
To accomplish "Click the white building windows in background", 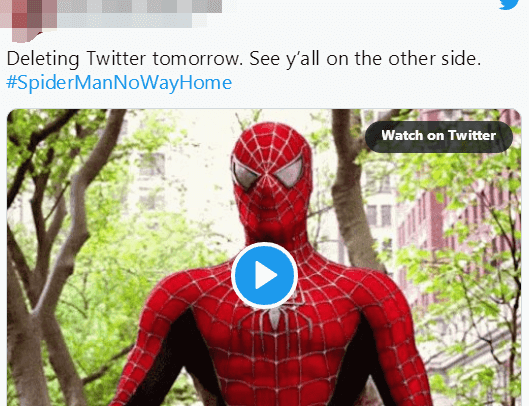I will click(381, 215).
